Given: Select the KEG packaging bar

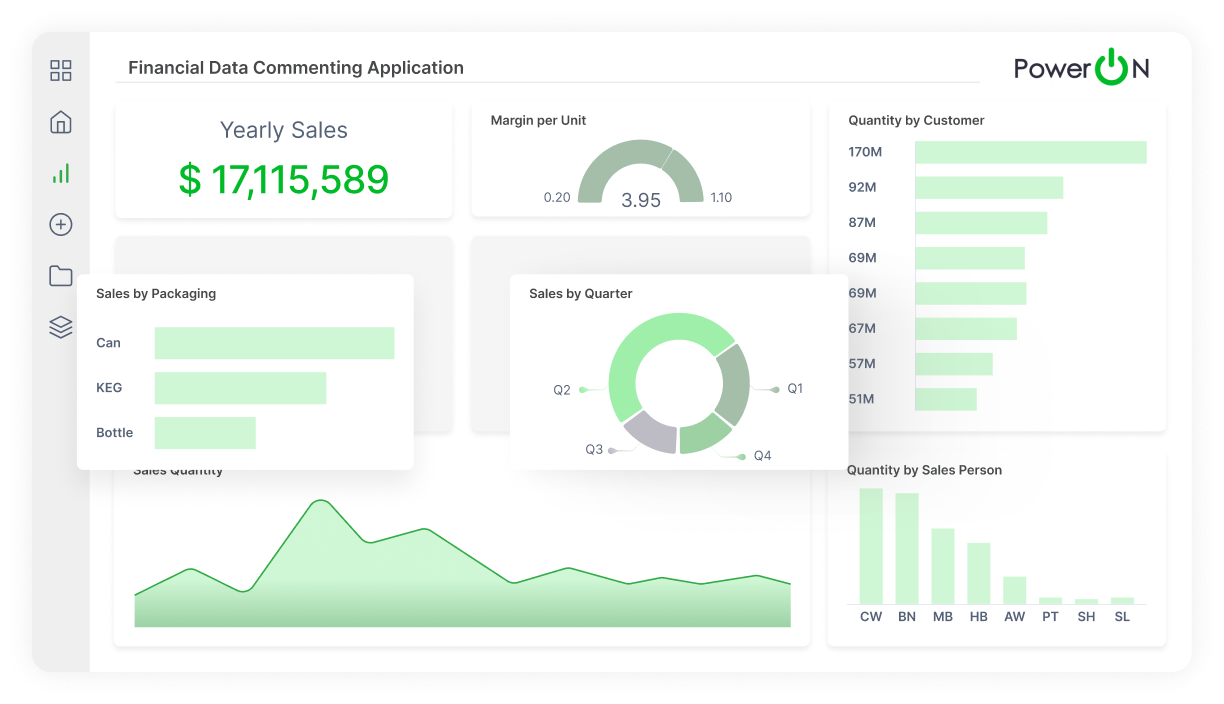Looking at the screenshot, I should pyautogui.click(x=240, y=388).
